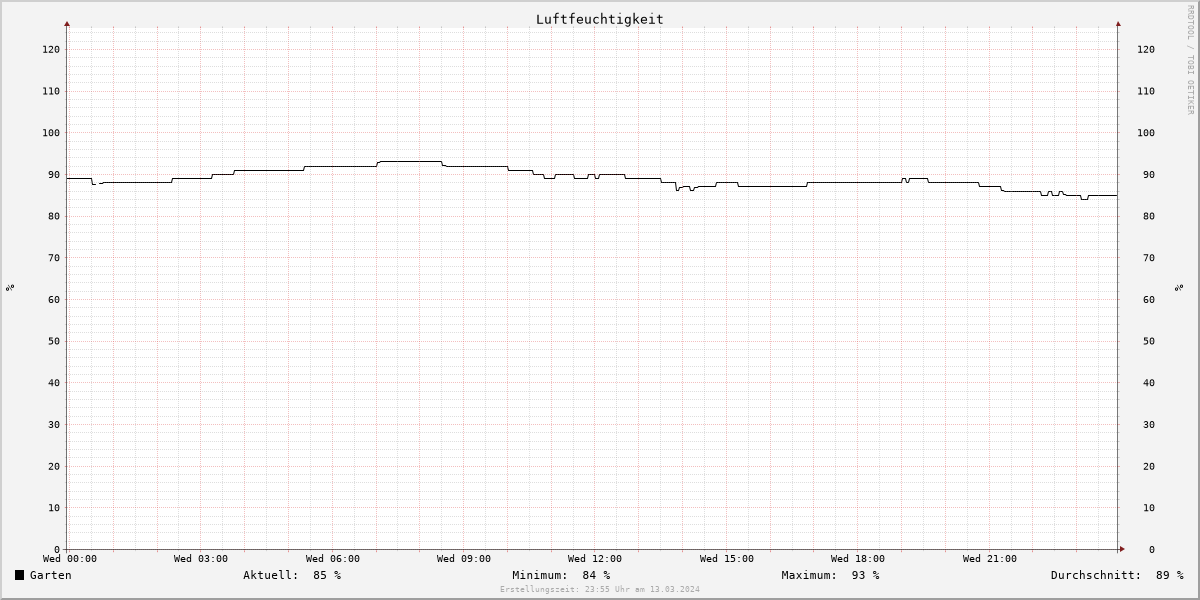Click the 50 label on the left axis

[54, 341]
